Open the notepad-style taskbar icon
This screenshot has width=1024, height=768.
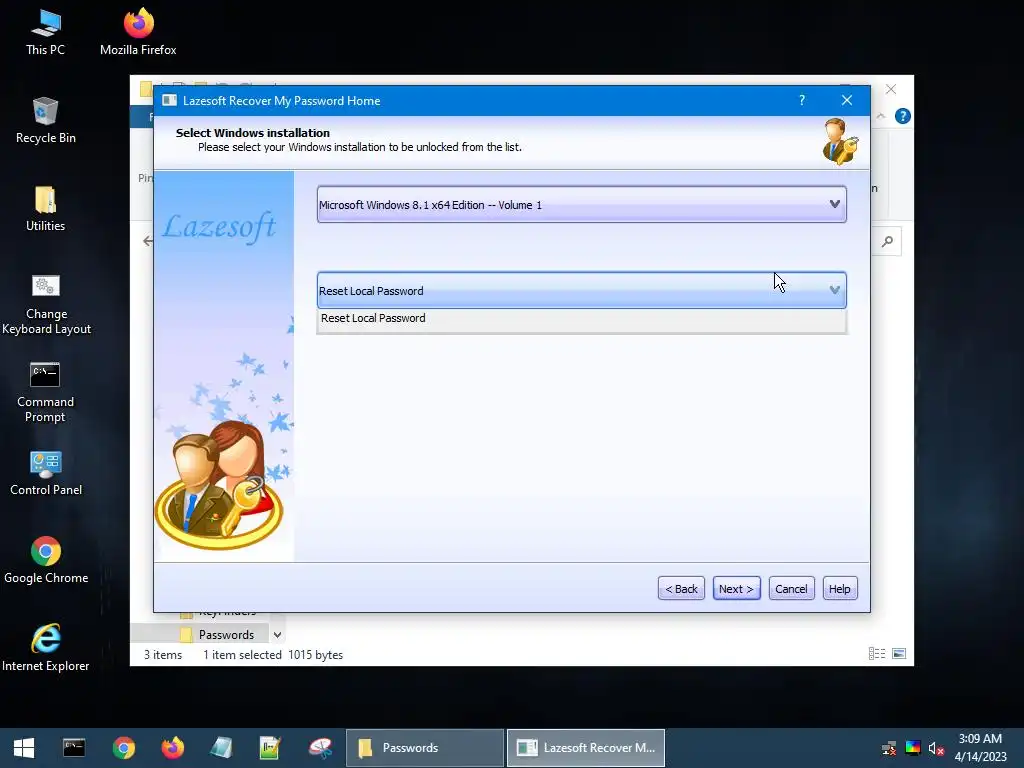pos(221,748)
